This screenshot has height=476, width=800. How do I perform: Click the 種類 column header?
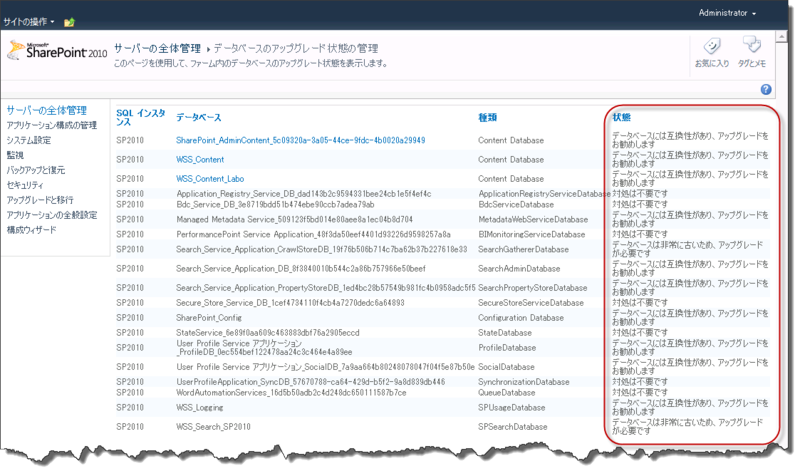487,117
